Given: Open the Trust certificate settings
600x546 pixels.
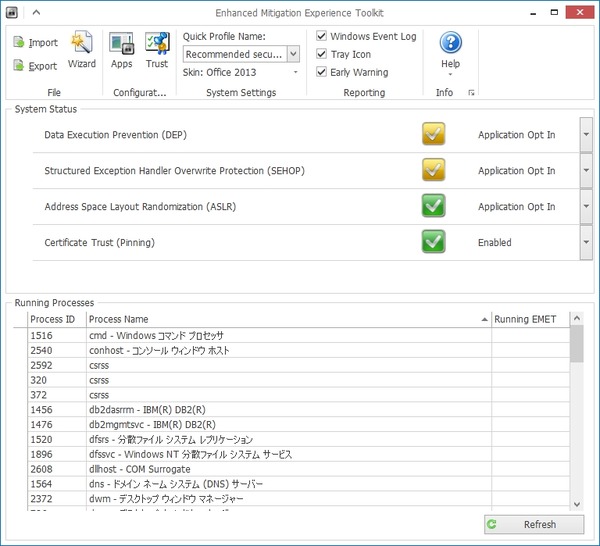Looking at the screenshot, I should click(x=157, y=50).
